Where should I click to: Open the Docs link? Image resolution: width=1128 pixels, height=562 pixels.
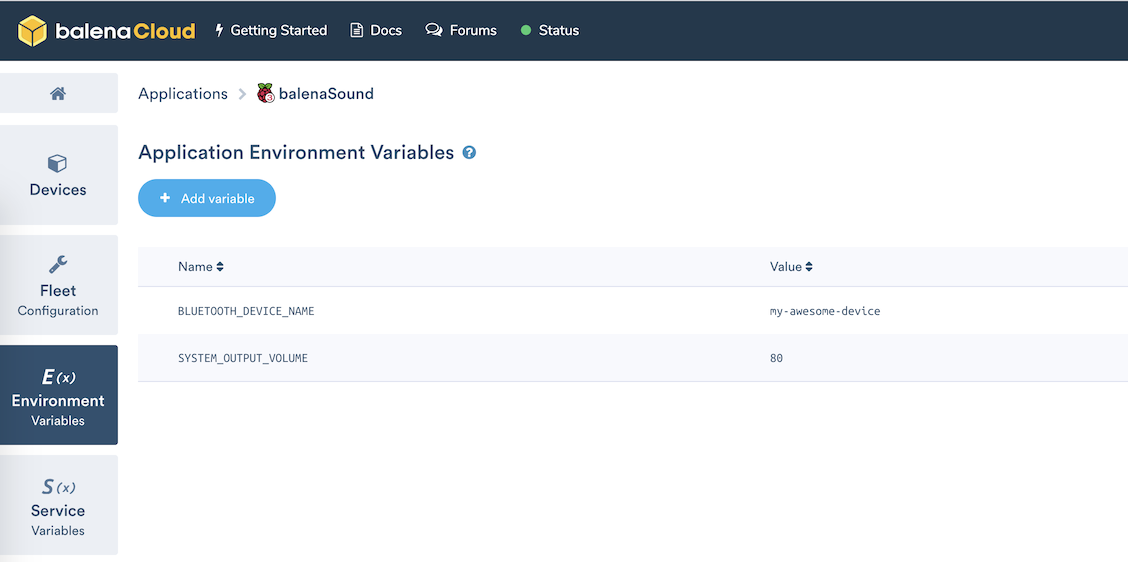coord(376,30)
